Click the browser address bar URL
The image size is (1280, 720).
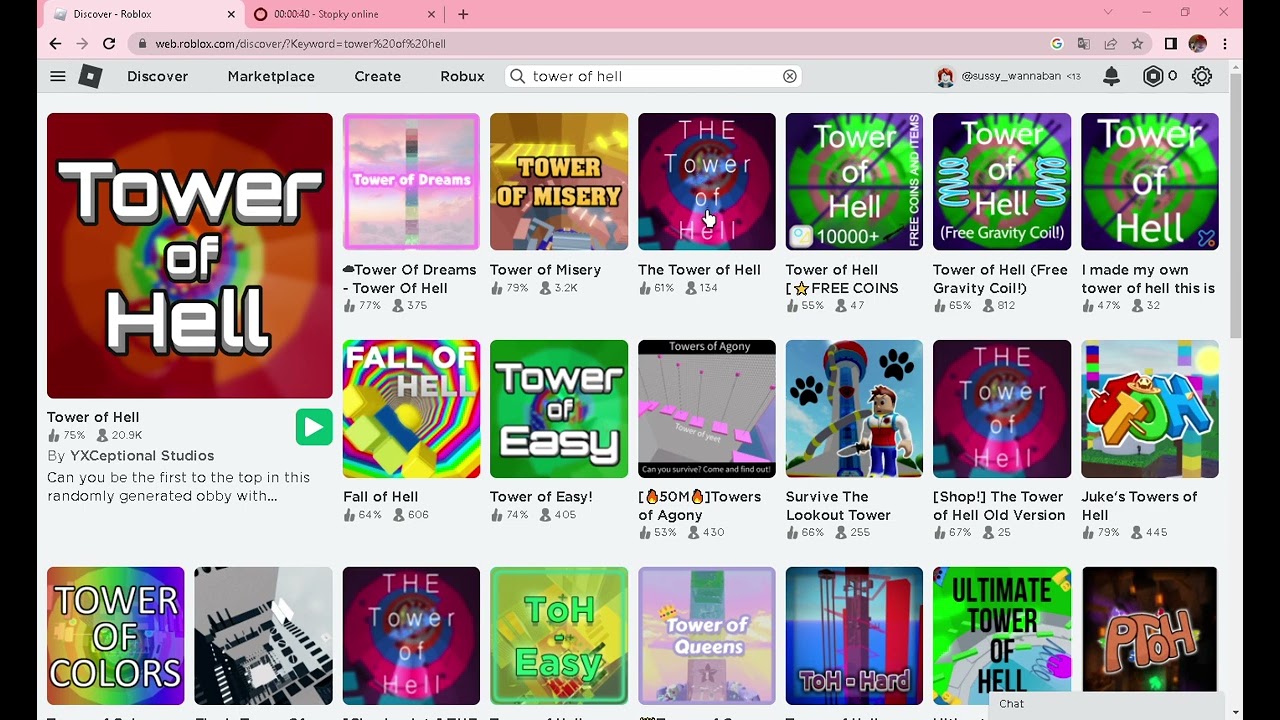pos(300,44)
